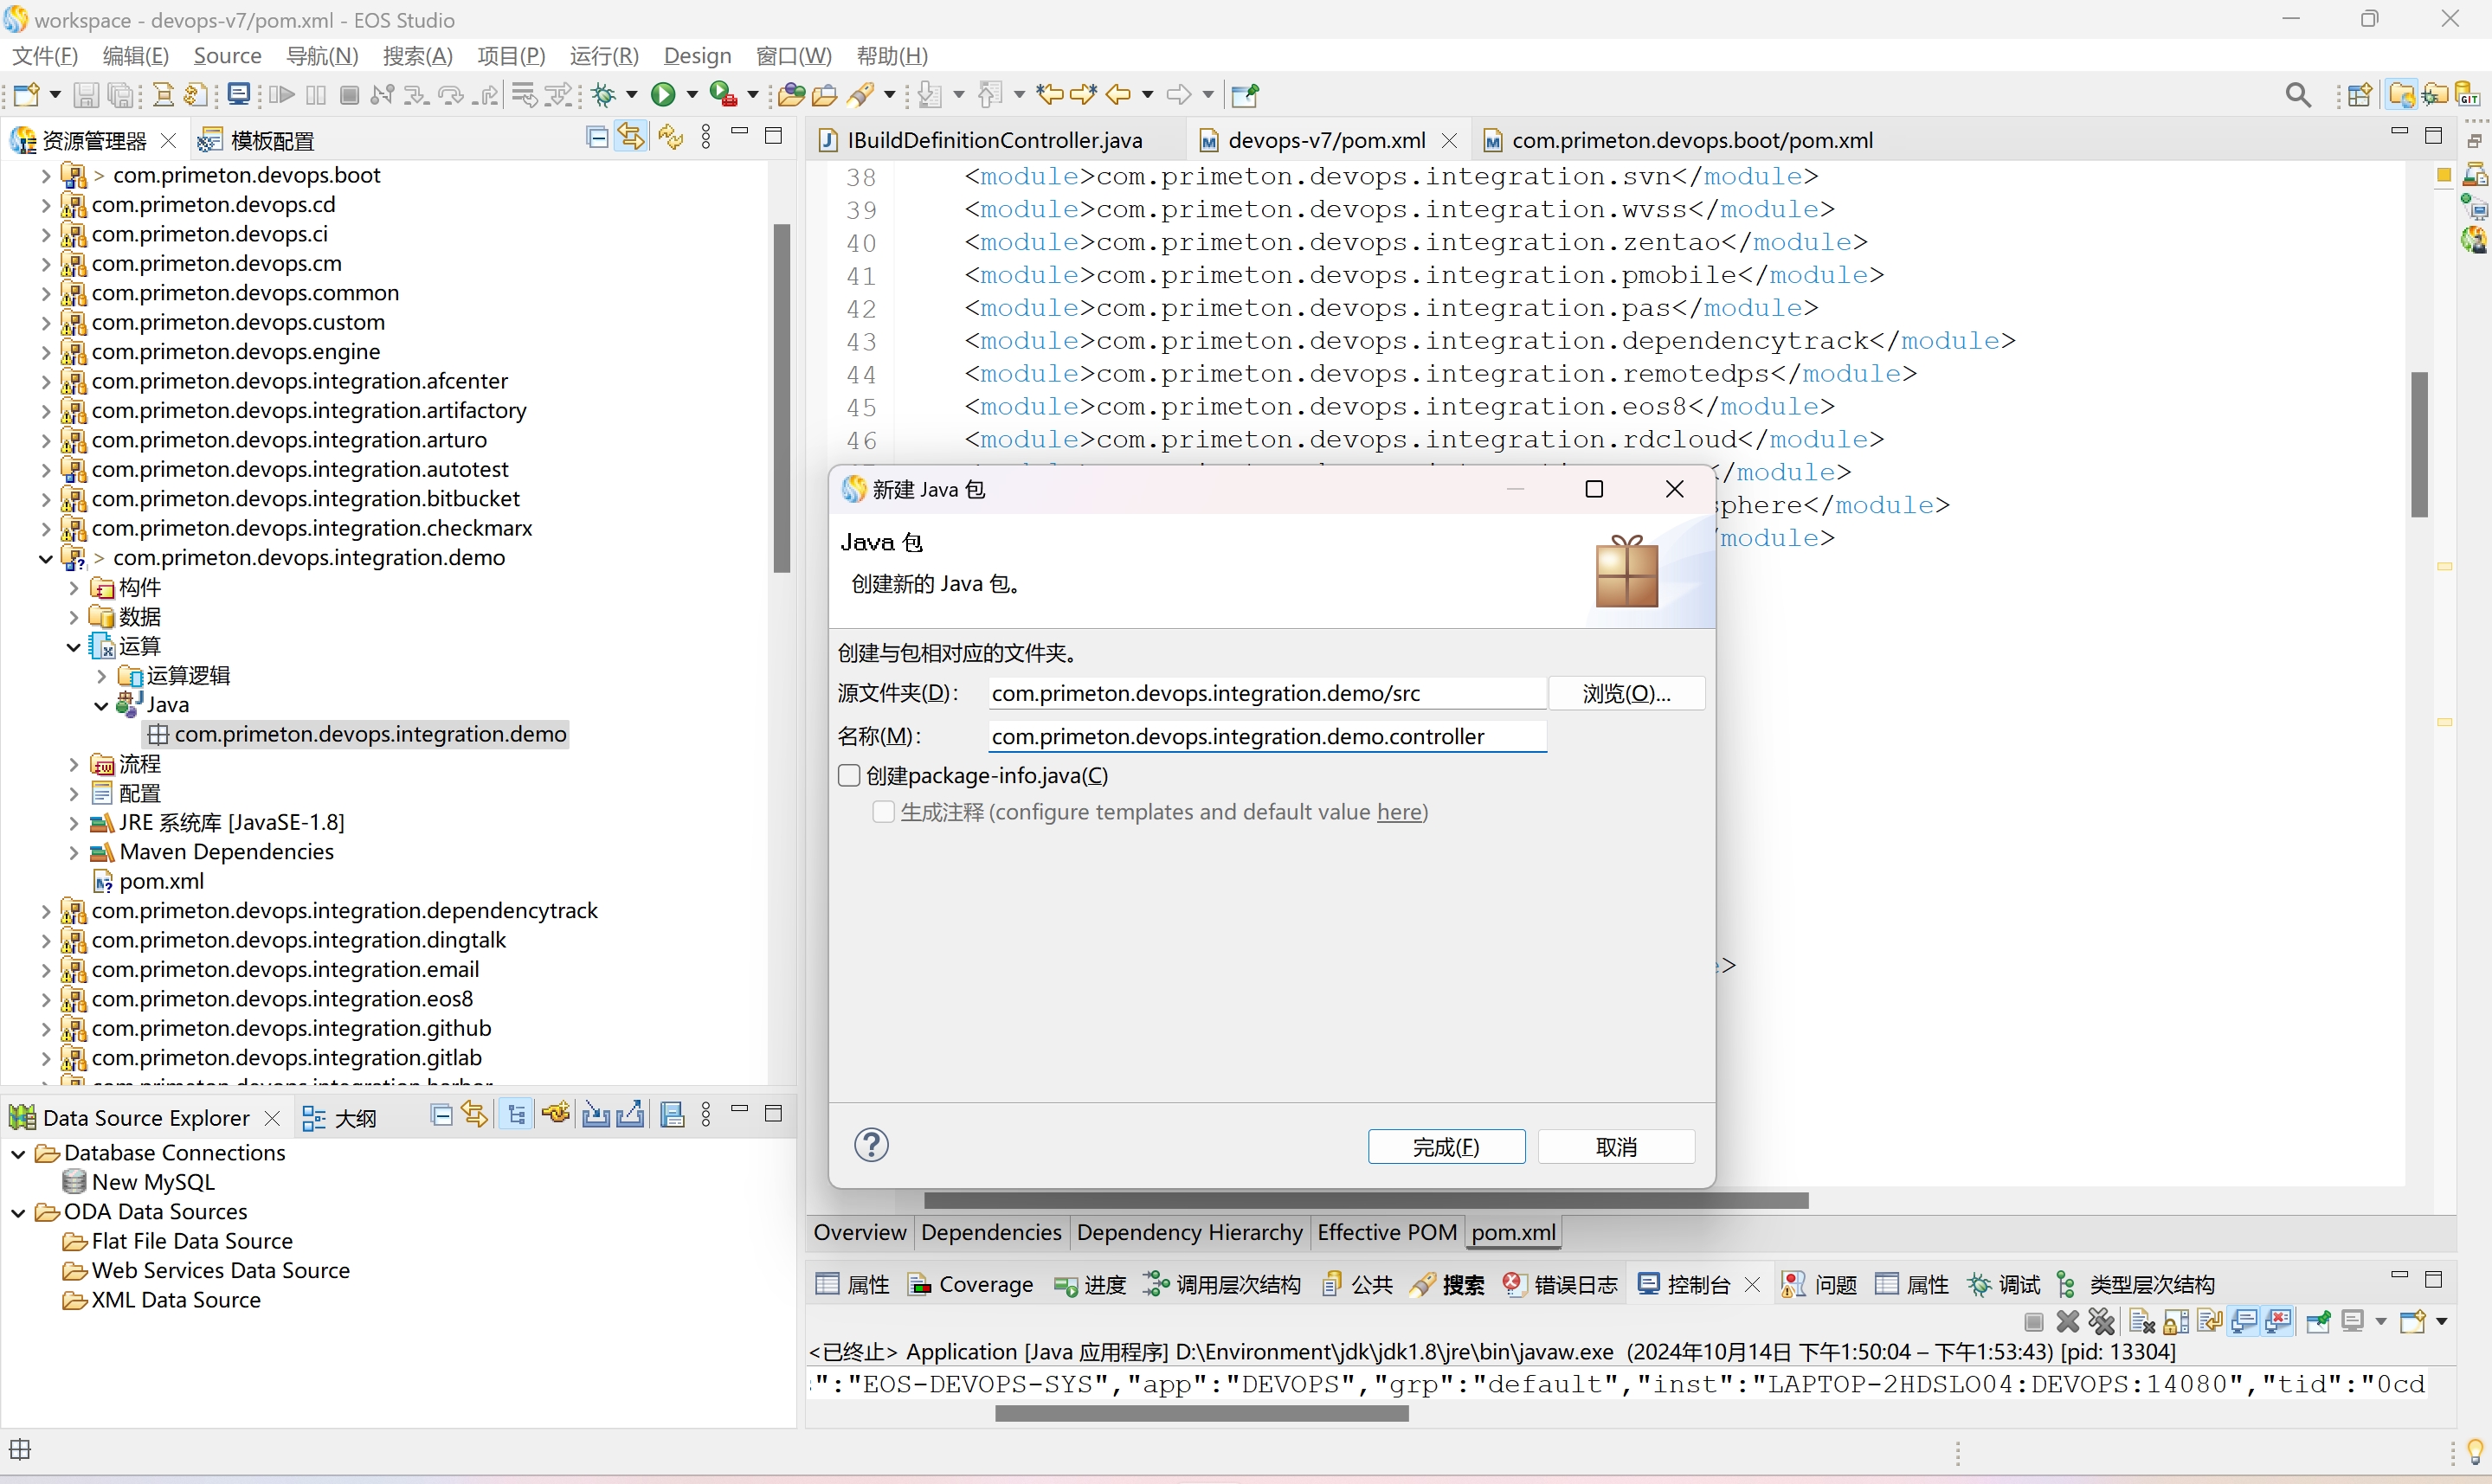
Task: Collapse the com.primeton.devops.integration.demo project
Action: point(45,558)
